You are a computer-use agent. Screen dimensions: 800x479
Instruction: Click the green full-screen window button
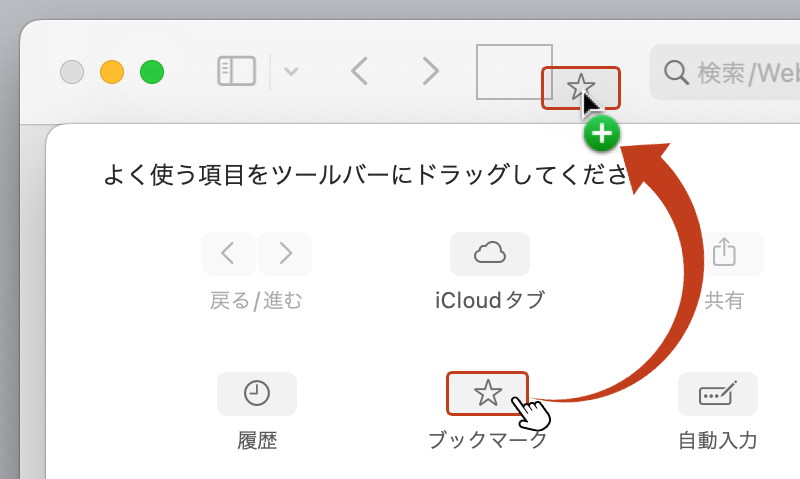click(152, 71)
